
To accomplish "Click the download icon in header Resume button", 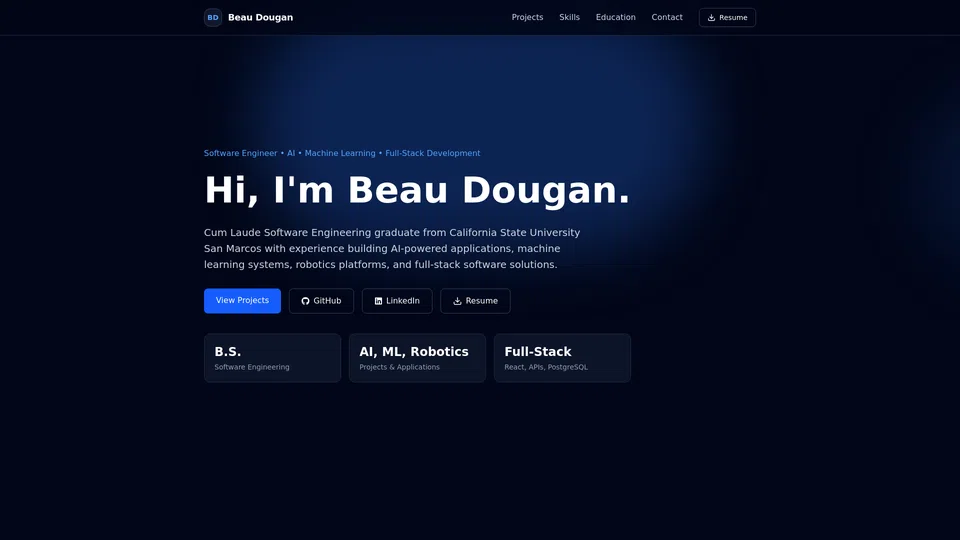I will (711, 18).
